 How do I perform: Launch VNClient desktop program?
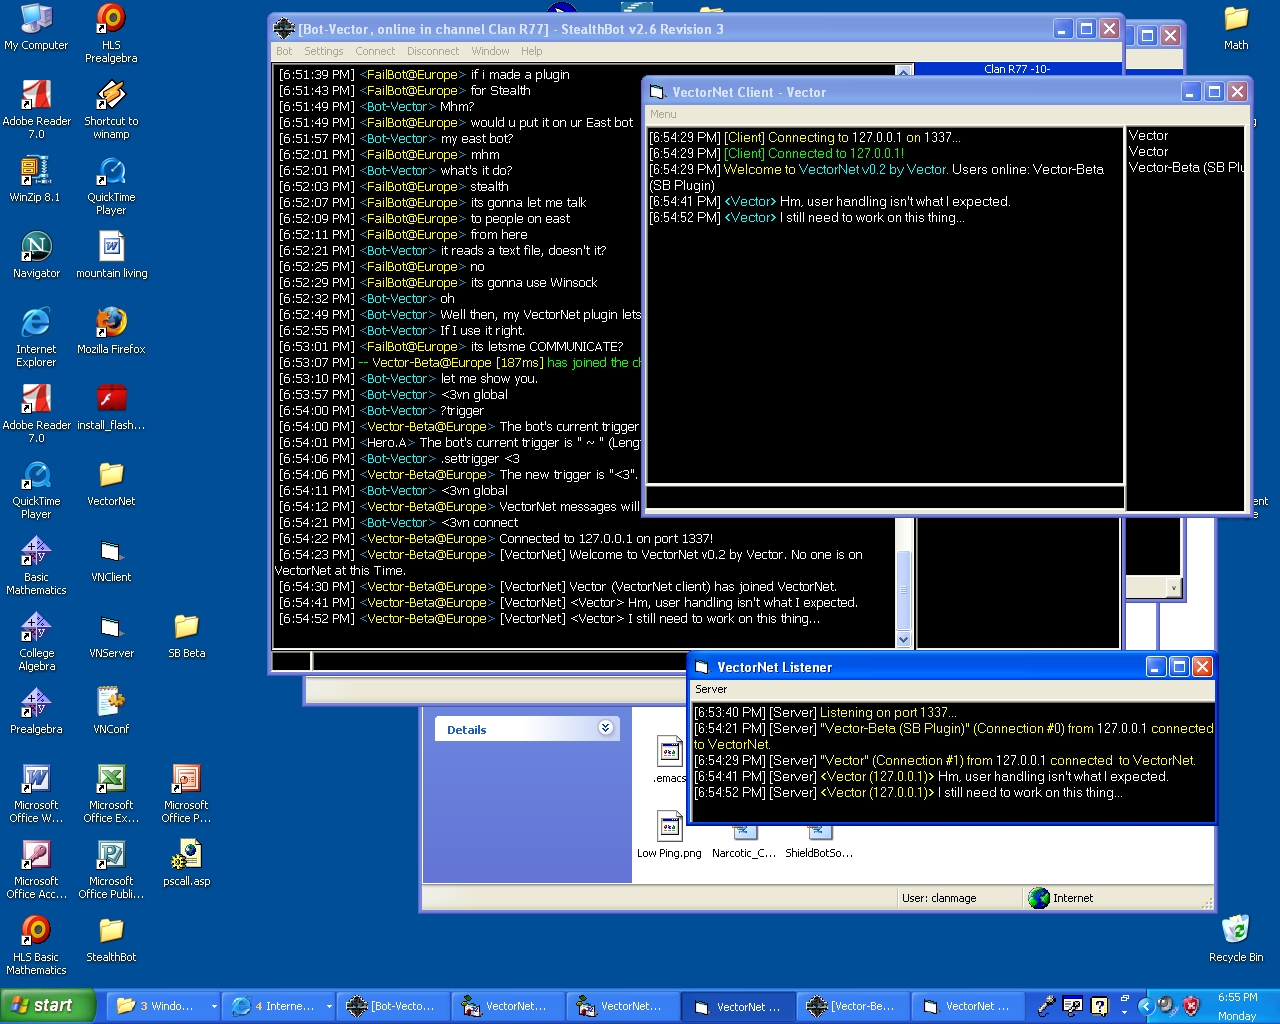pos(111,559)
